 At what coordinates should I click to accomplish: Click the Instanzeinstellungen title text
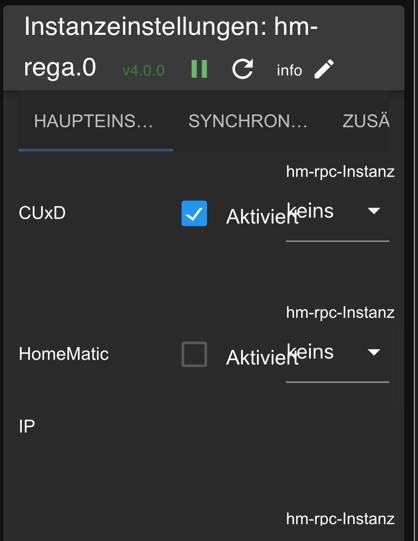[x=145, y=27]
